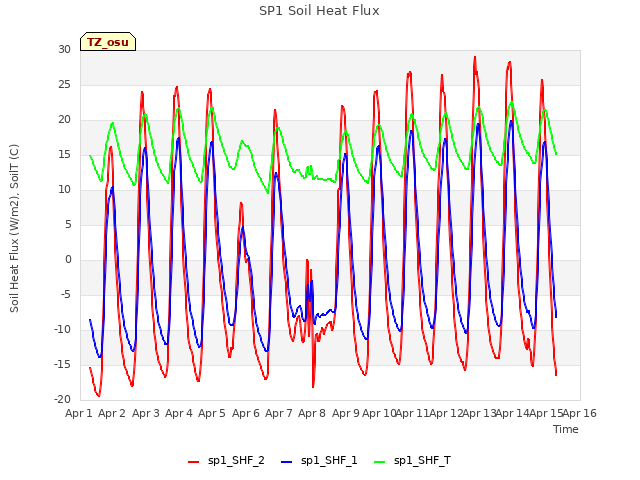Viewport: 640px width, 480px height.
Task: Select the sp1_SHF_2 legend label
Action: point(236,460)
